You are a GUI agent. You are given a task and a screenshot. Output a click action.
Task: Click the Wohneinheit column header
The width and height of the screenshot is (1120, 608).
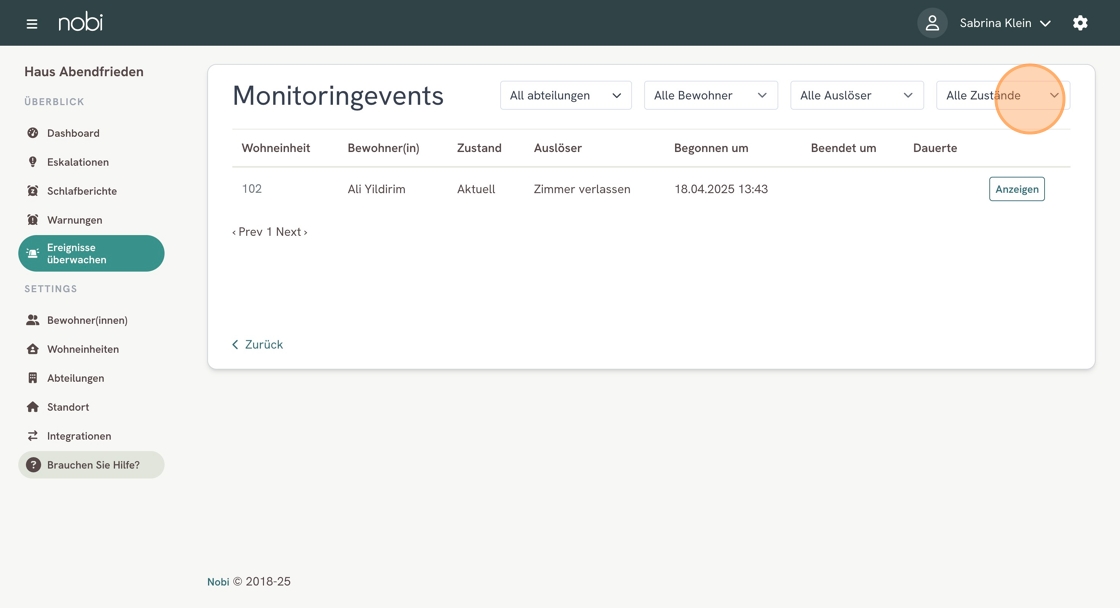pyautogui.click(x=276, y=148)
